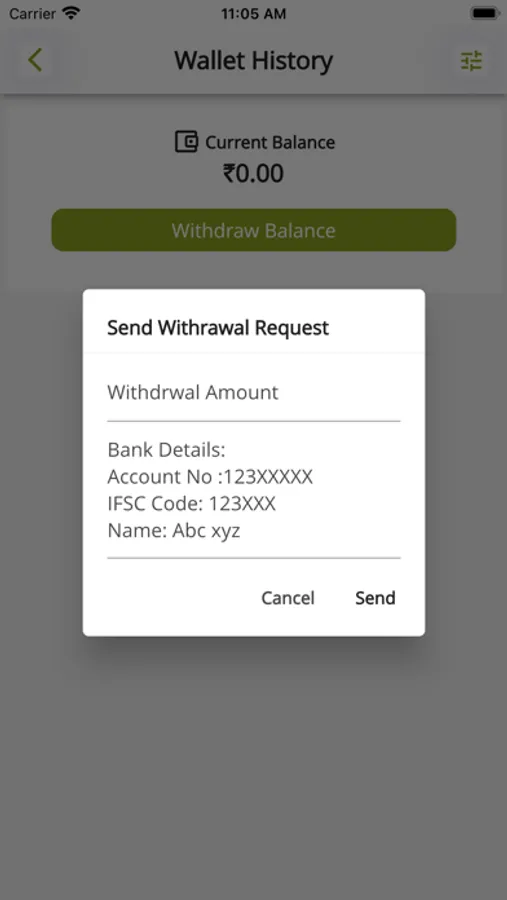Cancel the withdrawal request dialog
This screenshot has width=507, height=900.
pos(288,598)
